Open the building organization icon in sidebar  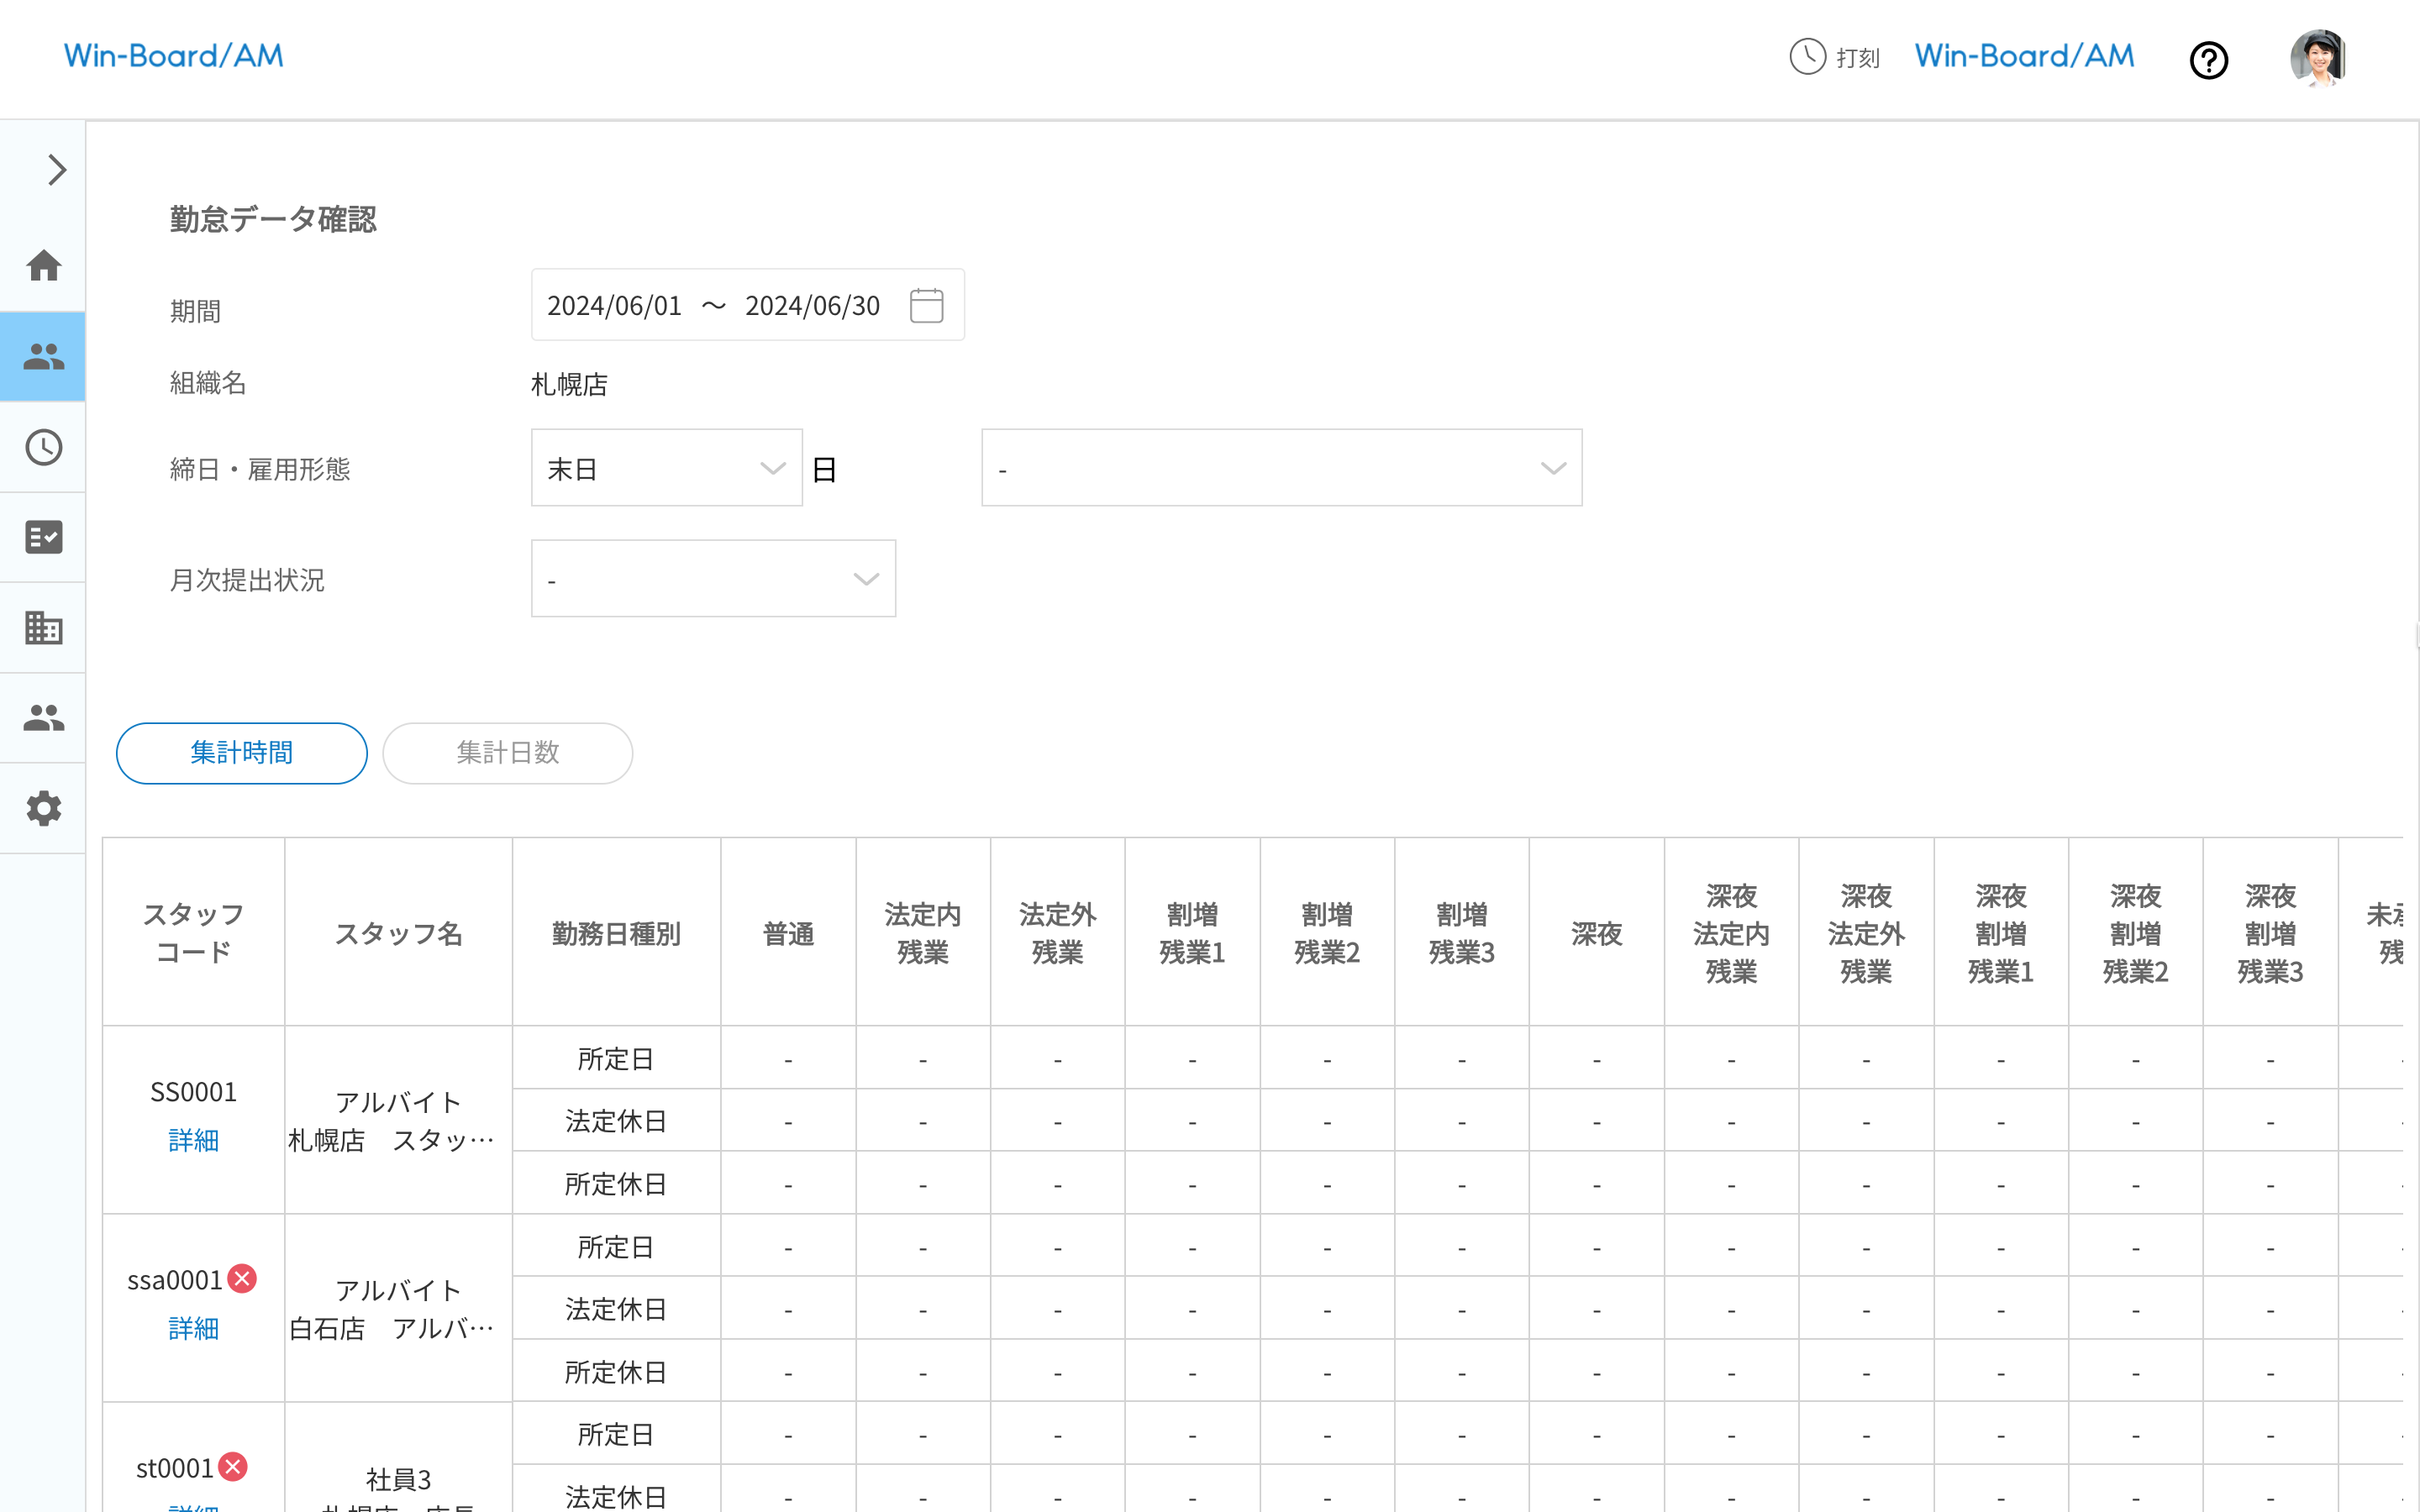(x=43, y=628)
